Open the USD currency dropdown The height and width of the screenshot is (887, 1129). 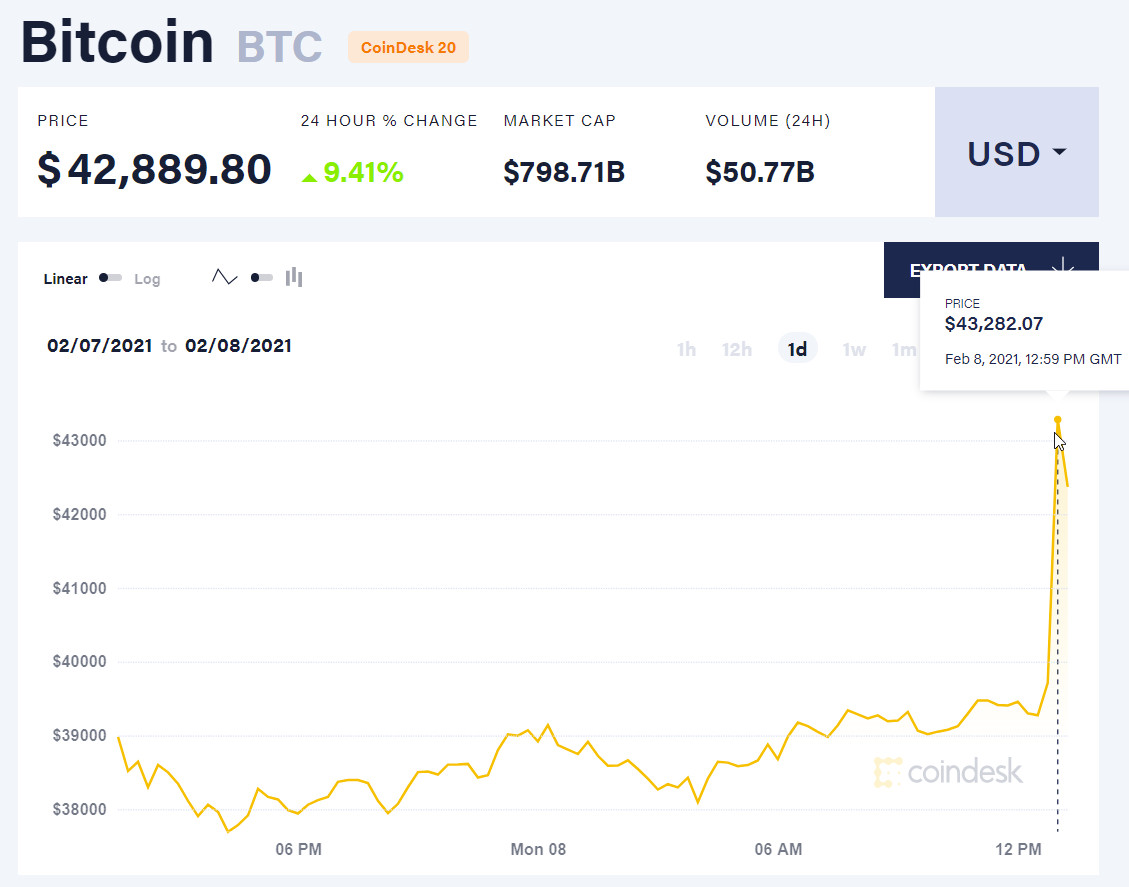coord(1016,153)
